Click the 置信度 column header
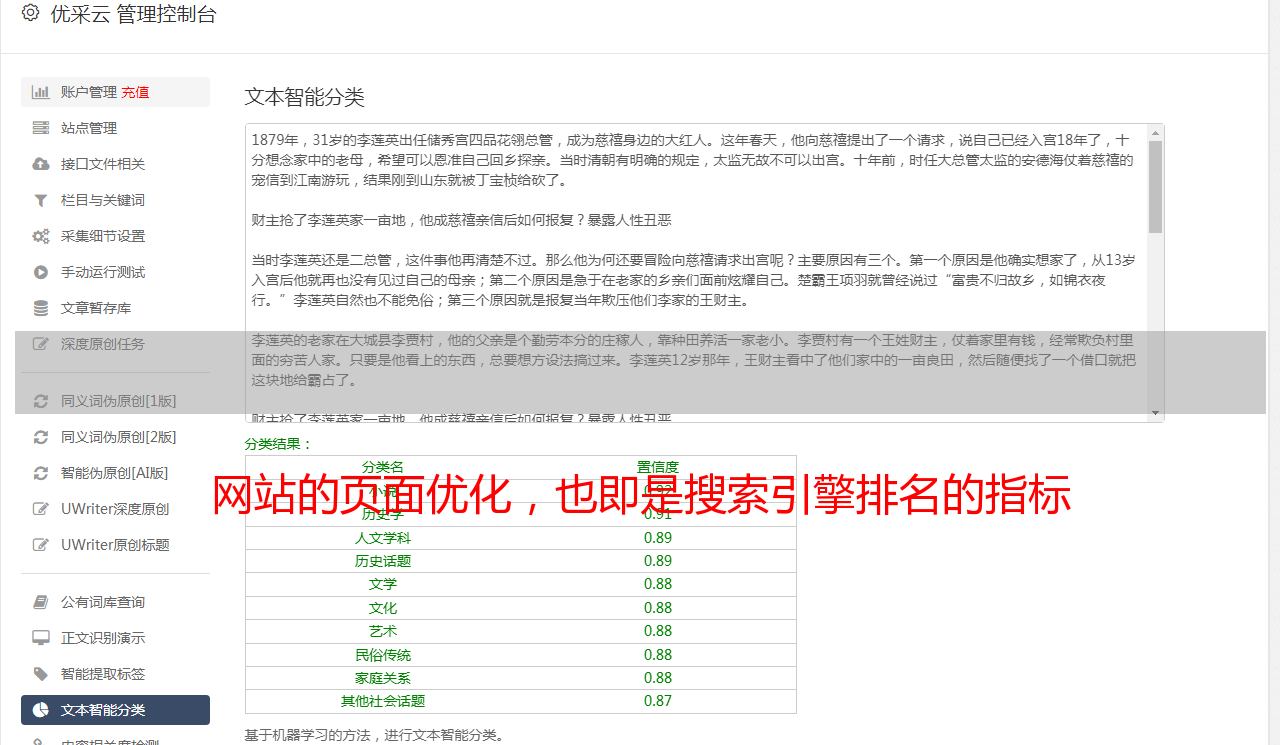This screenshot has height=745, width=1280. 658,467
